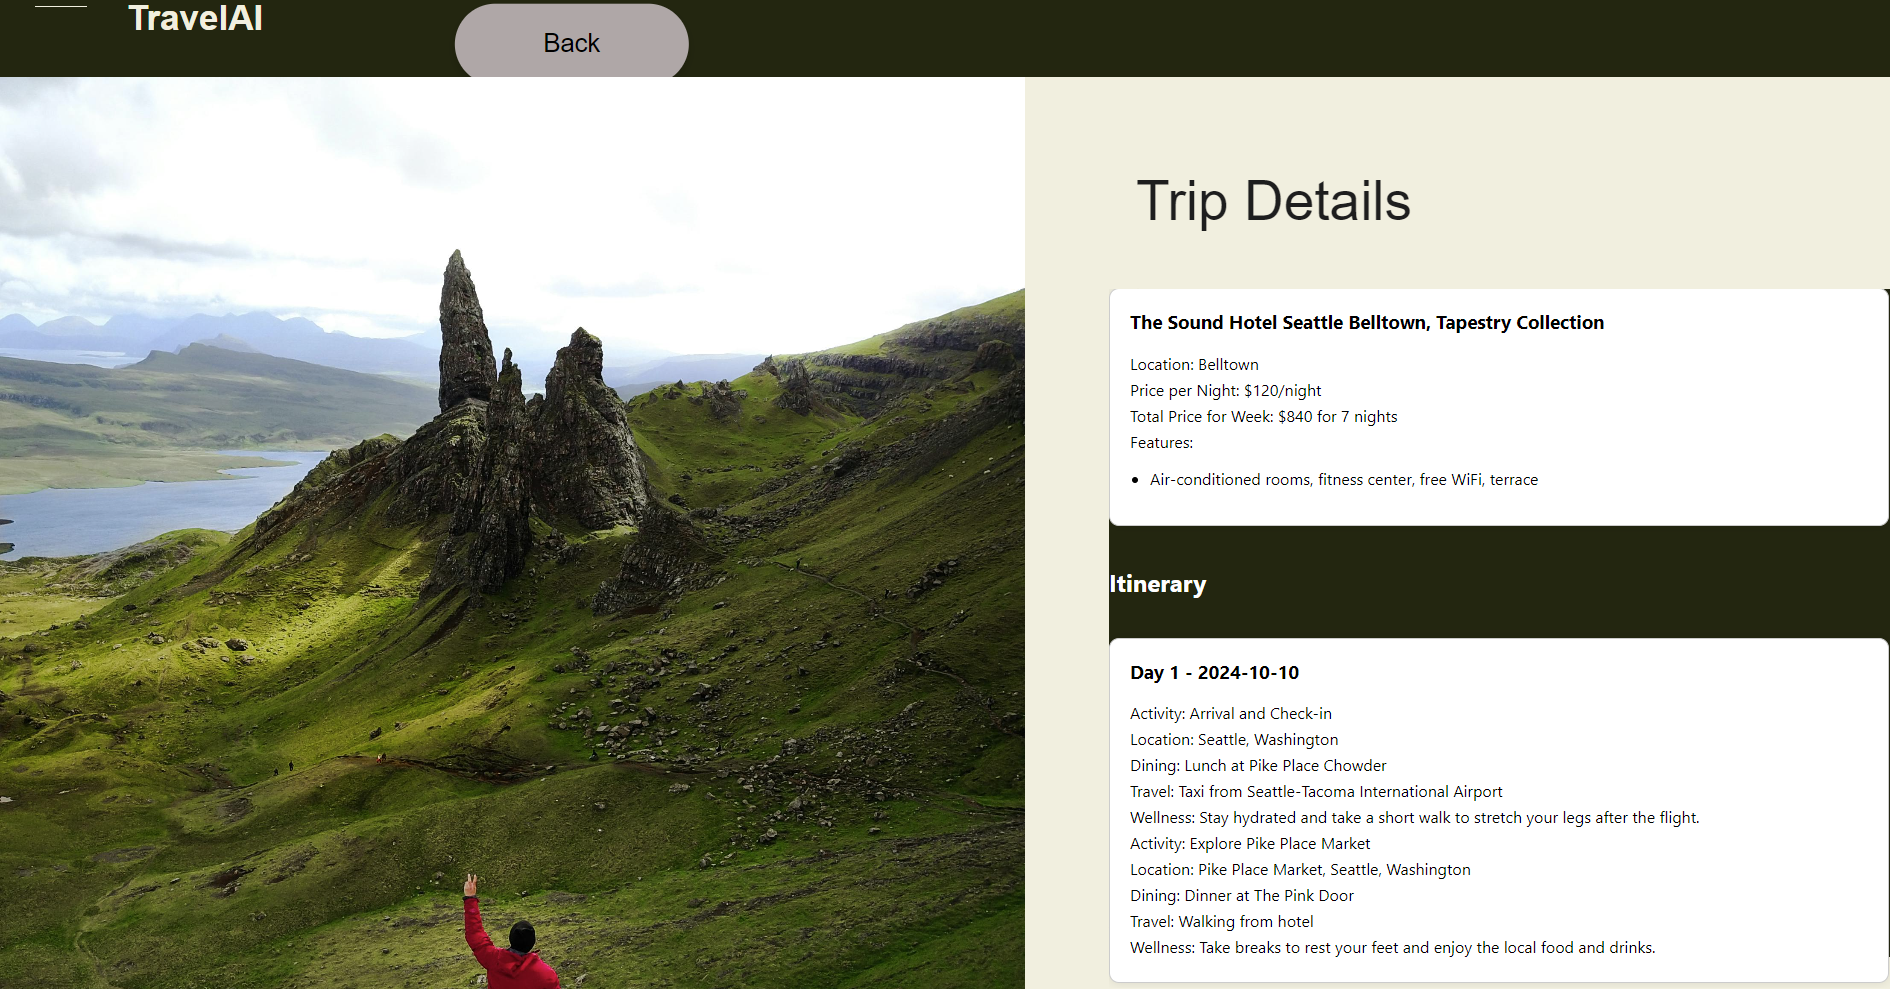The image size is (1890, 989).
Task: Click the Day 1 - 2024-10-10 heading
Action: coord(1214,672)
